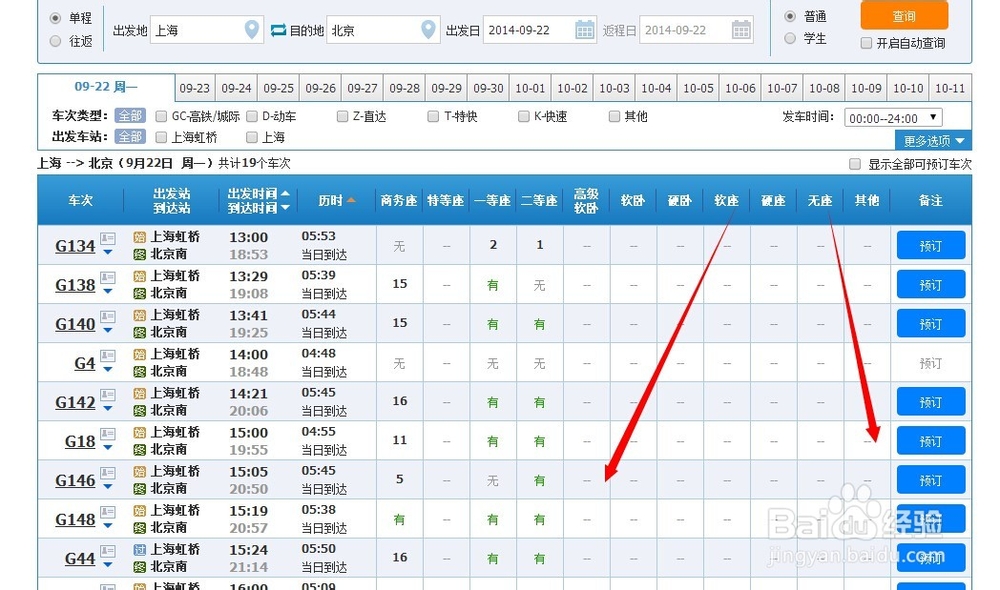Viewport: 1000px width, 590px height.
Task: Switch to the 09-25 date tab
Action: click(x=279, y=88)
